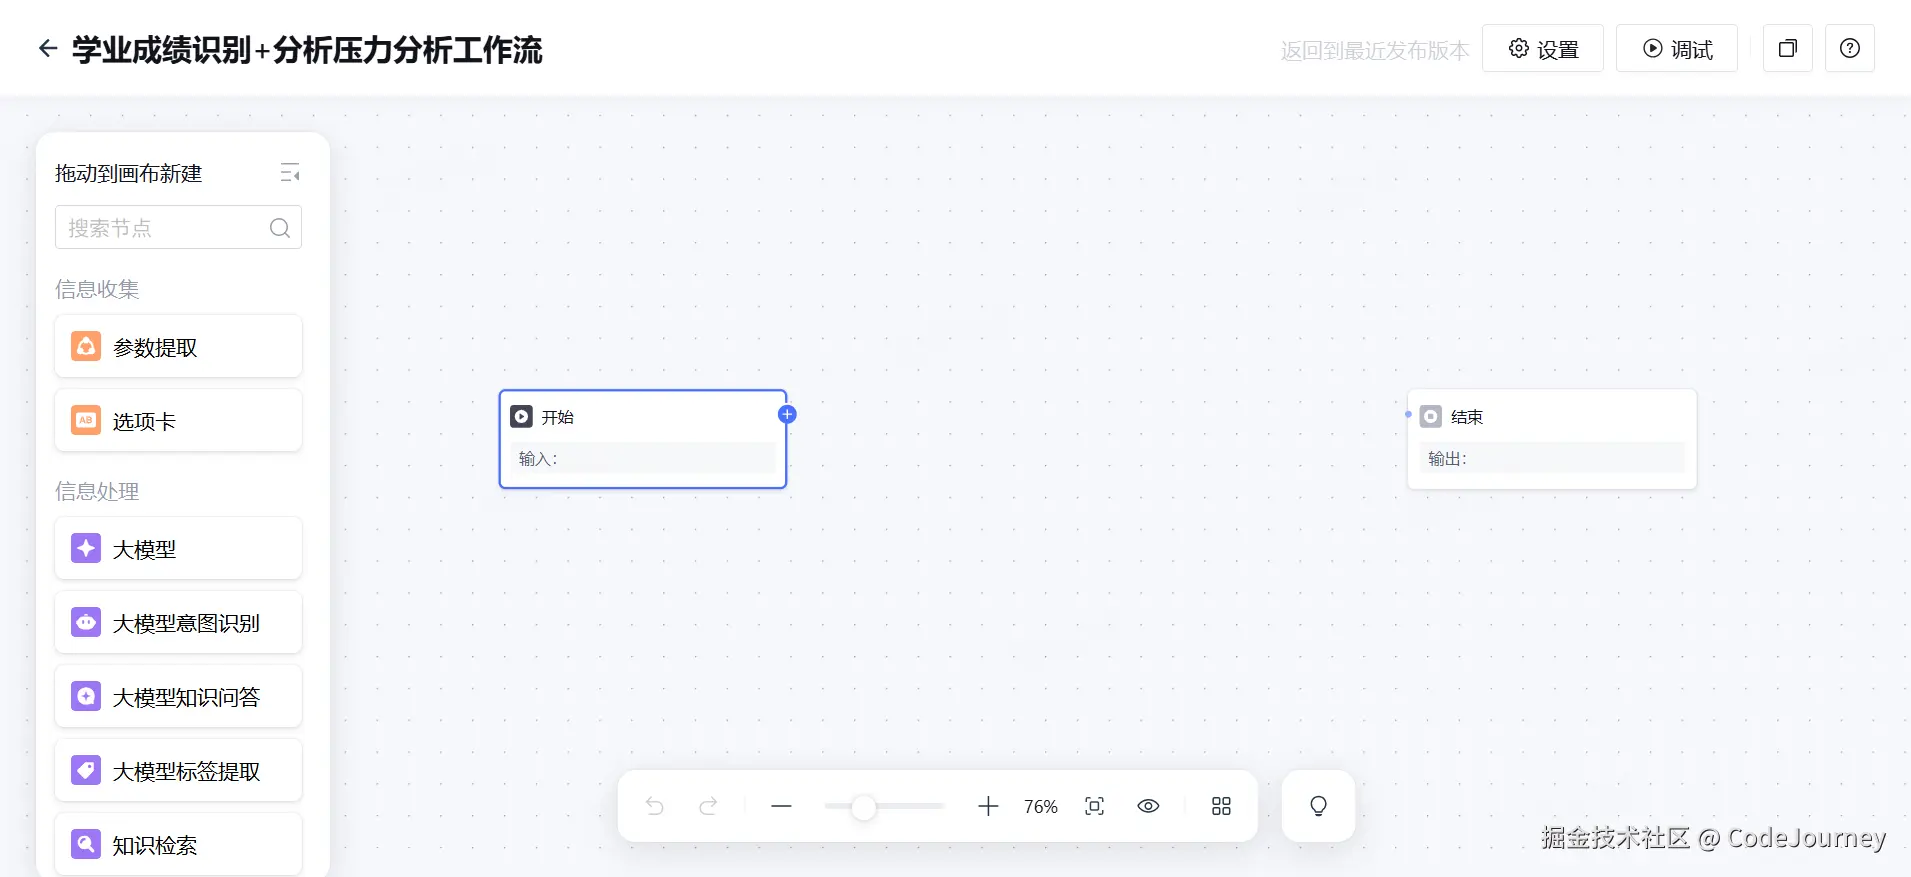Select the 知识检索 node
The image size is (1911, 877).
point(178,845)
